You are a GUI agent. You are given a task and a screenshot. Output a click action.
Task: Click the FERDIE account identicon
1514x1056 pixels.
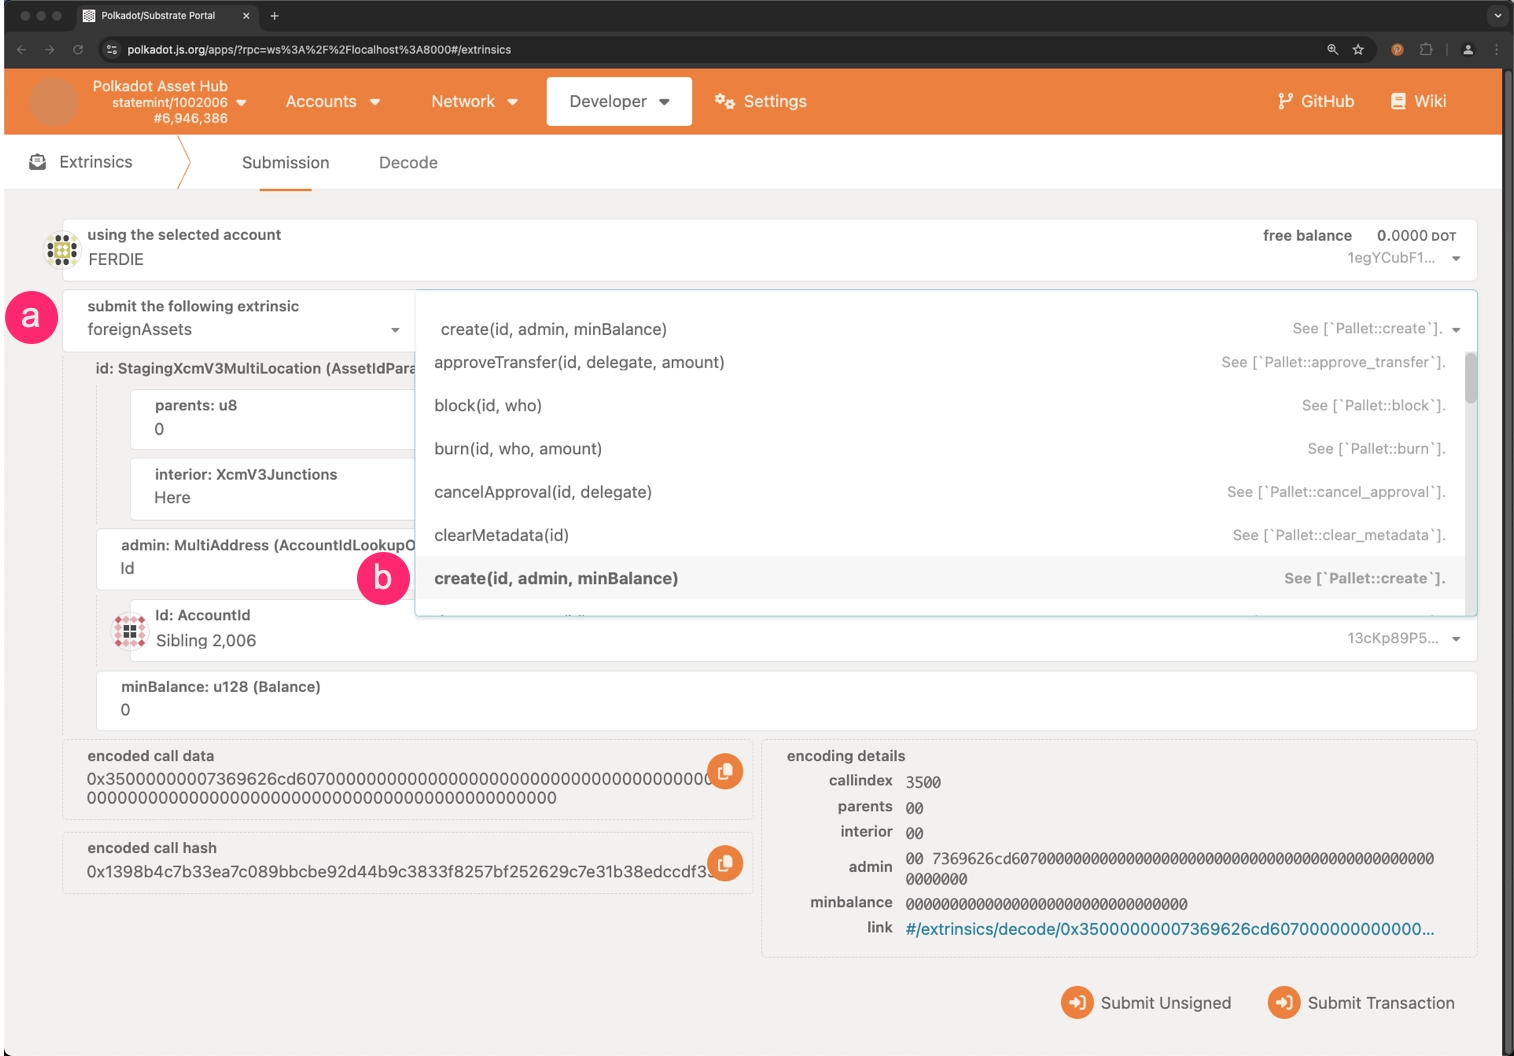[62, 249]
